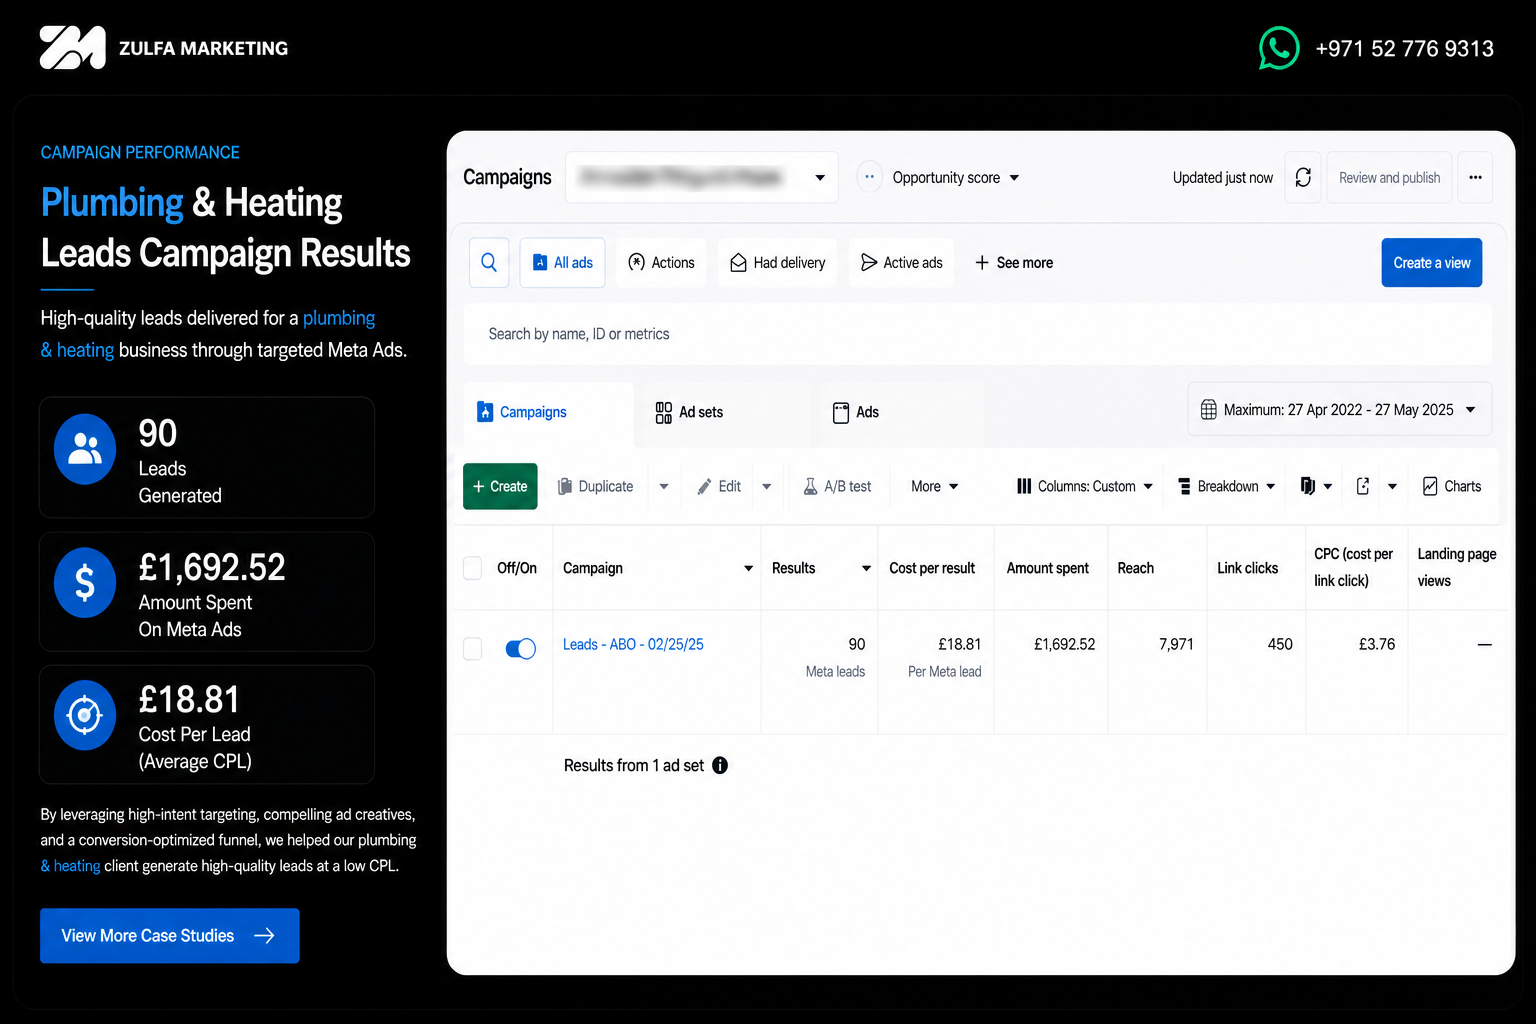Check the Leads - ABO campaign row checkbox
This screenshot has width=1536, height=1024.
coord(473,648)
